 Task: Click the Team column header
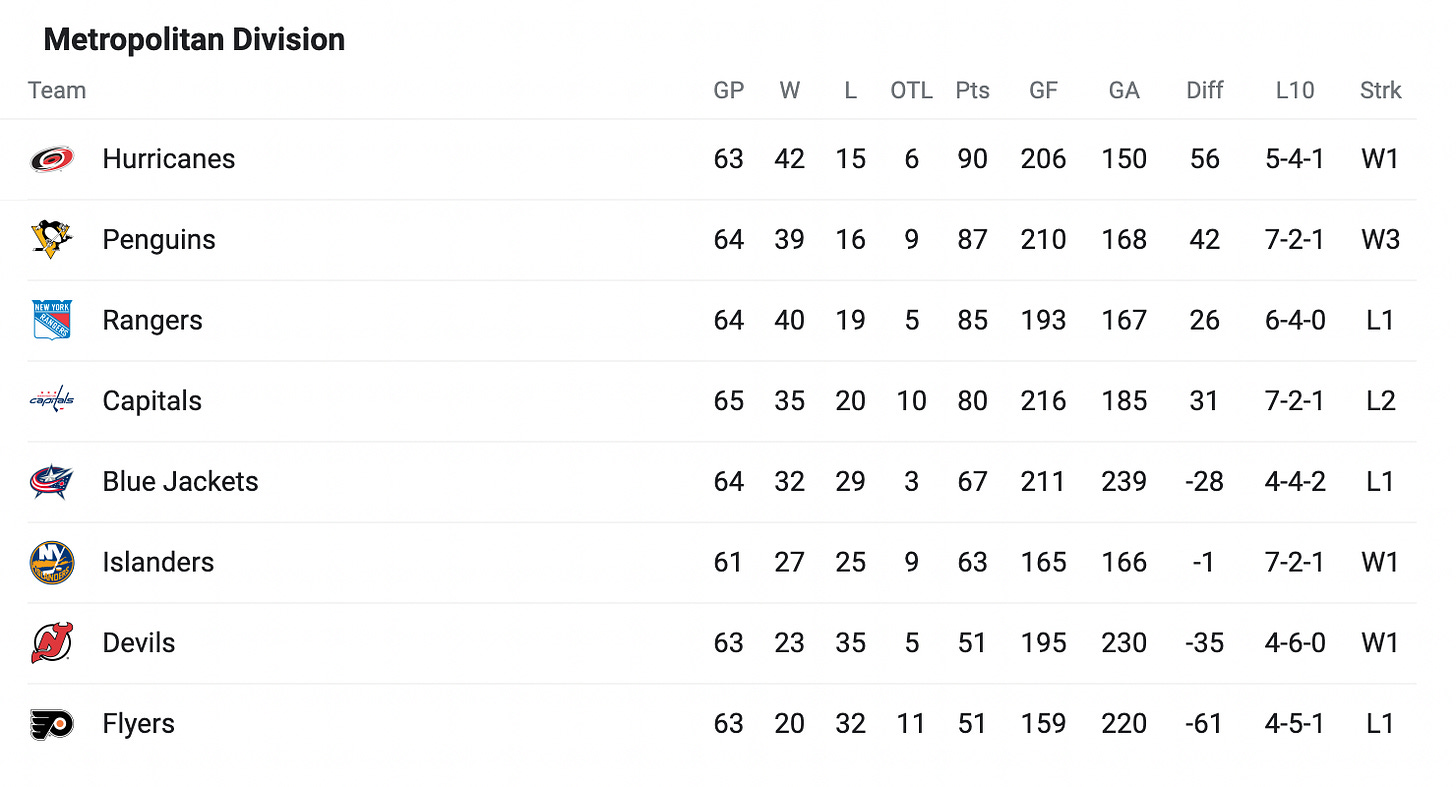[57, 90]
